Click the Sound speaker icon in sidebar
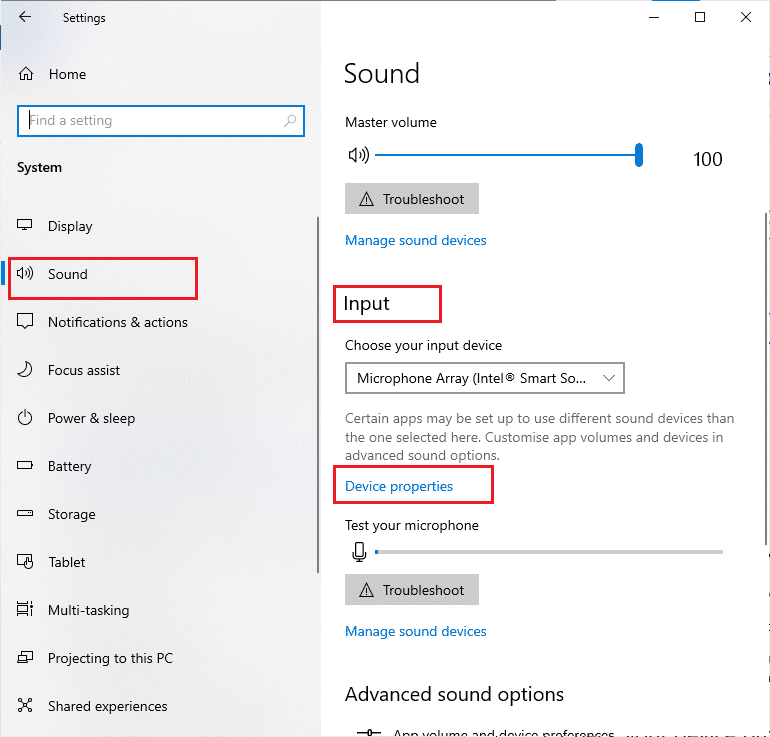The image size is (770, 737). 25,273
